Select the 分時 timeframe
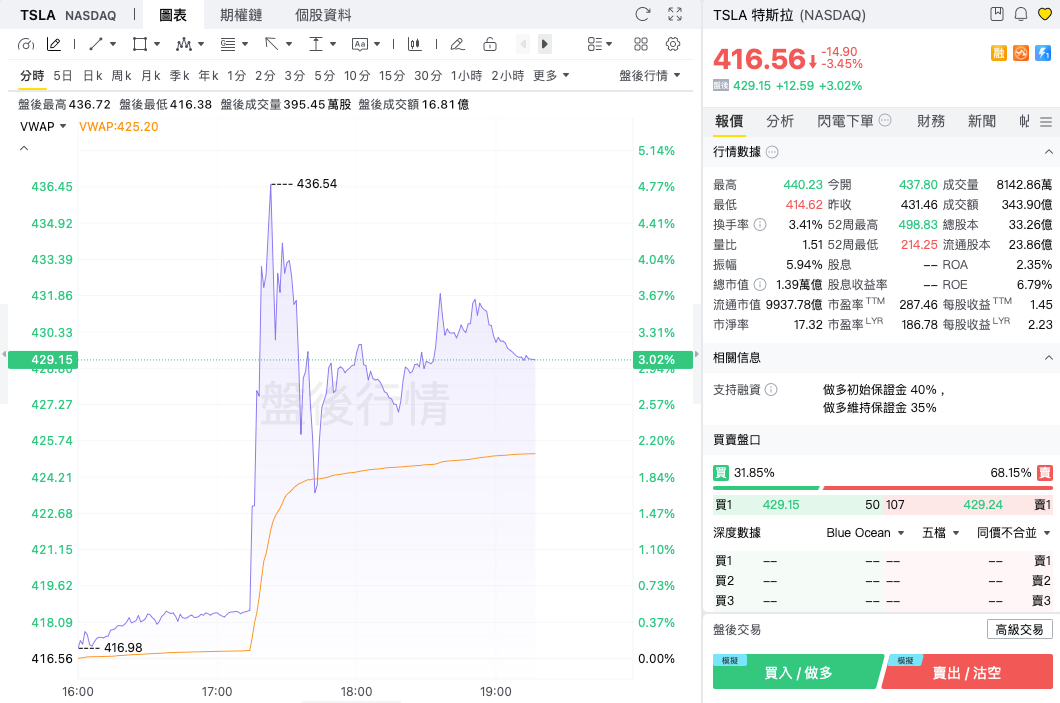The height and width of the screenshot is (703, 1060). [32, 76]
